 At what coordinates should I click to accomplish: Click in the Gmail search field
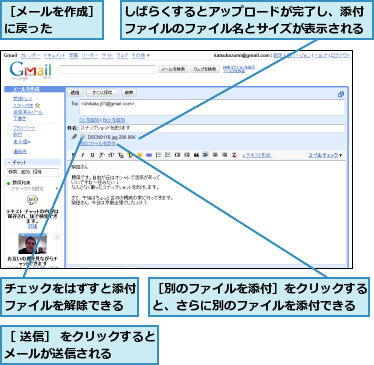tap(107, 69)
